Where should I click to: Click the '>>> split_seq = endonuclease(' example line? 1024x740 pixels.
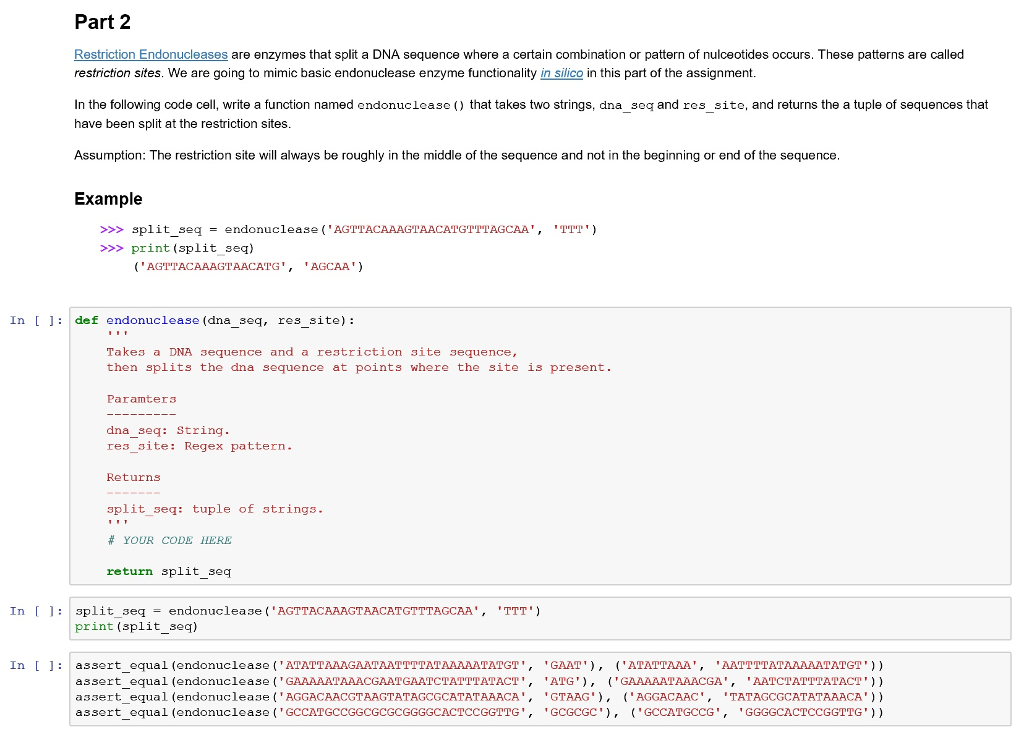pos(348,229)
